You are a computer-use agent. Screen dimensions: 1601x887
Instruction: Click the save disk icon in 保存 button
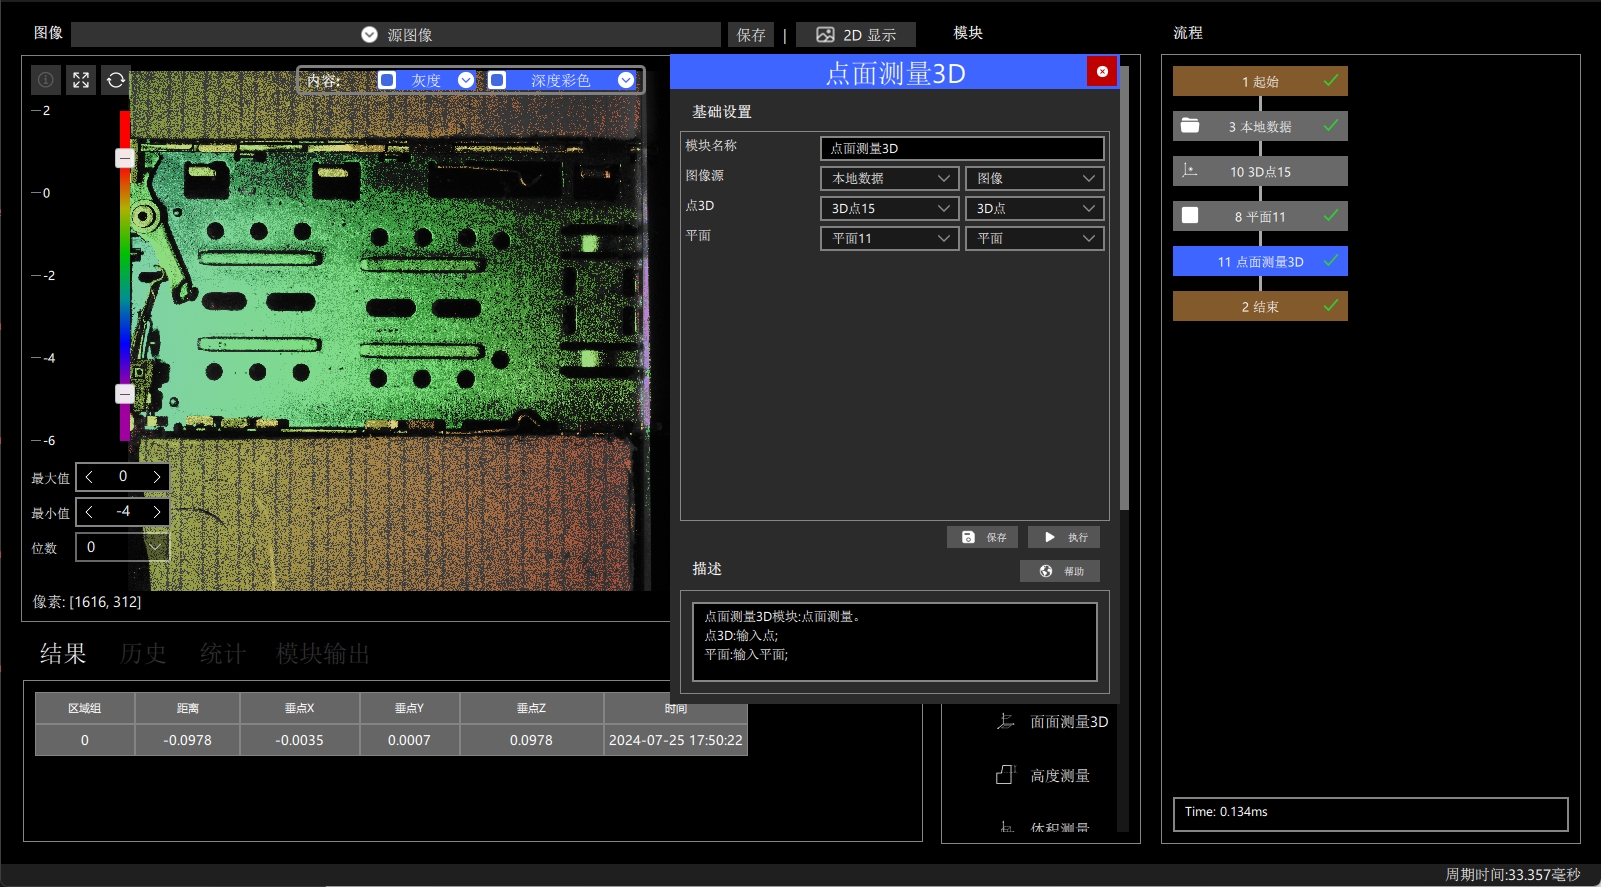coord(968,537)
